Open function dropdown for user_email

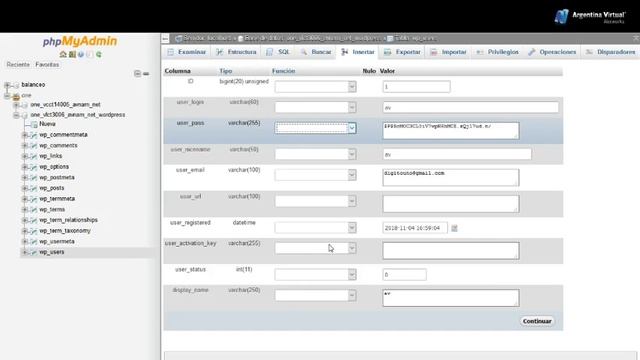(x=316, y=175)
